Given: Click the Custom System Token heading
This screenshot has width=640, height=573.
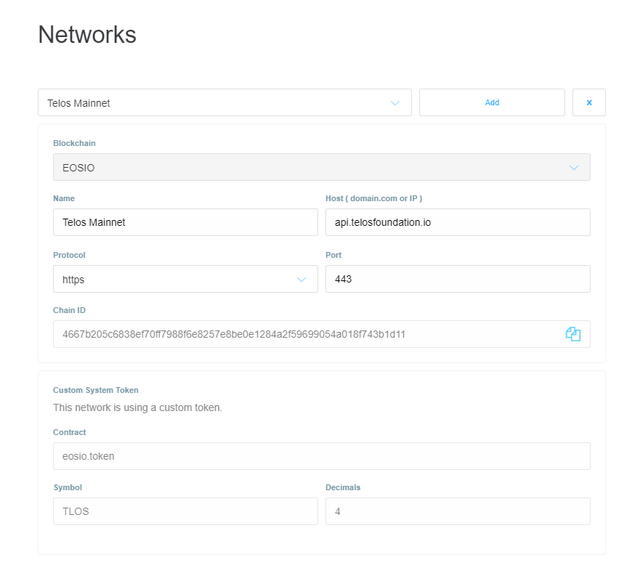Looking at the screenshot, I should point(96,390).
